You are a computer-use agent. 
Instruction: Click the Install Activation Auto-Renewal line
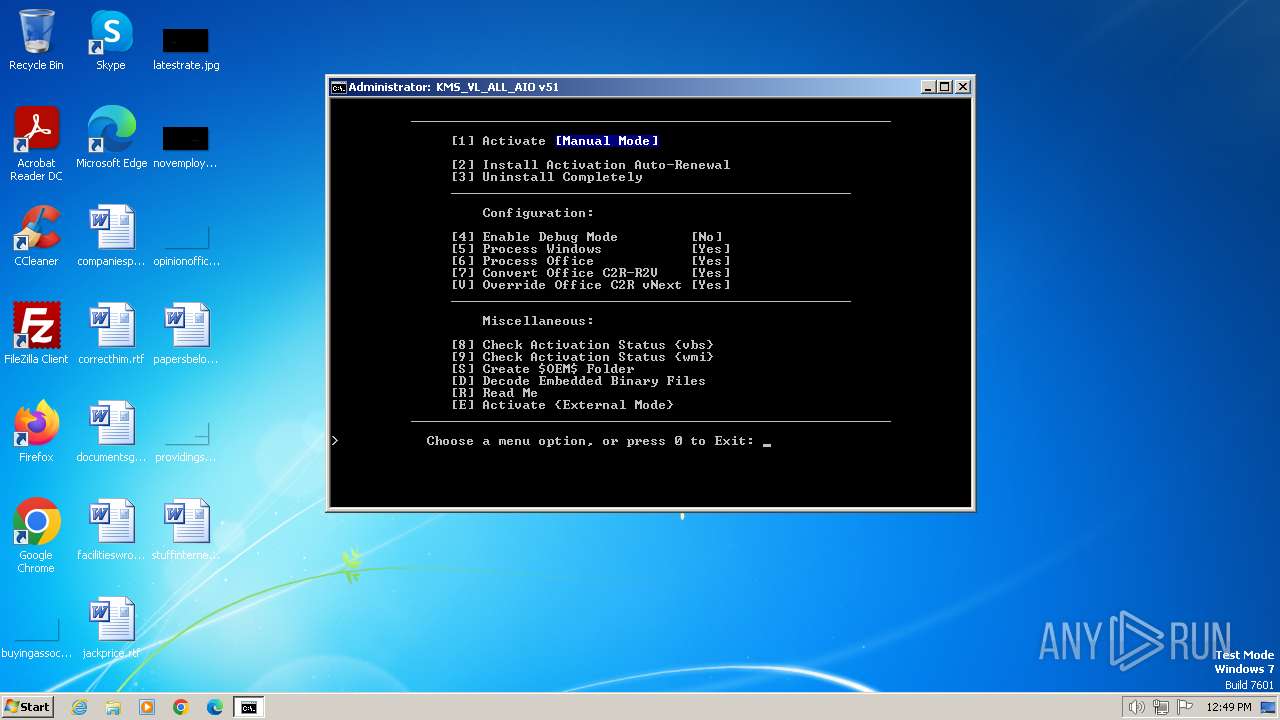coord(591,165)
